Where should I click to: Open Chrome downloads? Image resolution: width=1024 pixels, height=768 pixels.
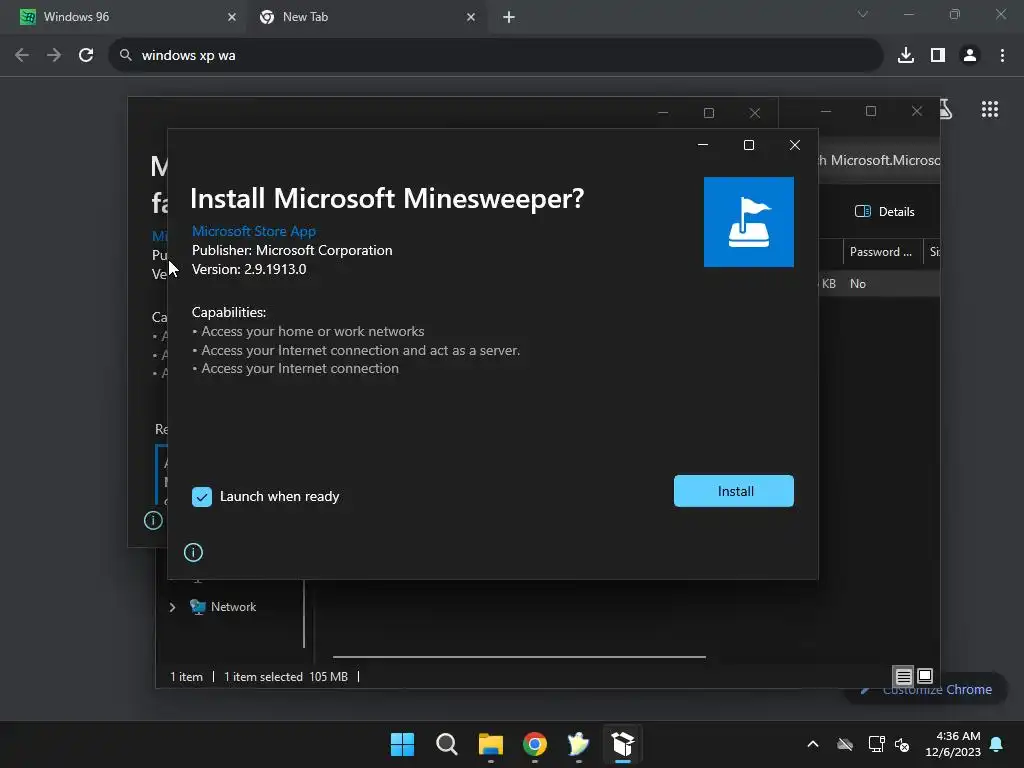(905, 56)
